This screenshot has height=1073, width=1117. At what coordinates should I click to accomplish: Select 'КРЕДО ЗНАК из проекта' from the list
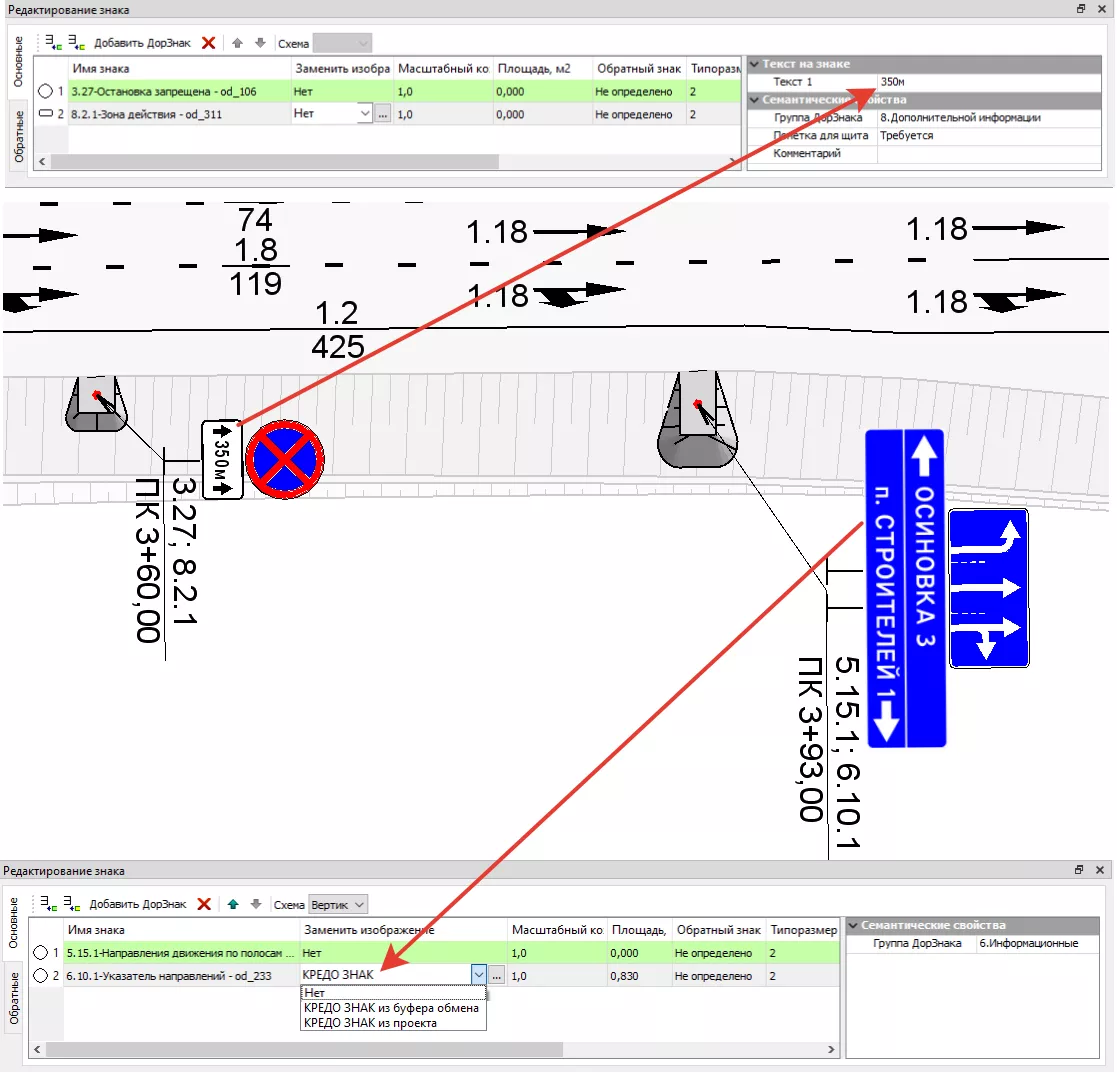[370, 1023]
